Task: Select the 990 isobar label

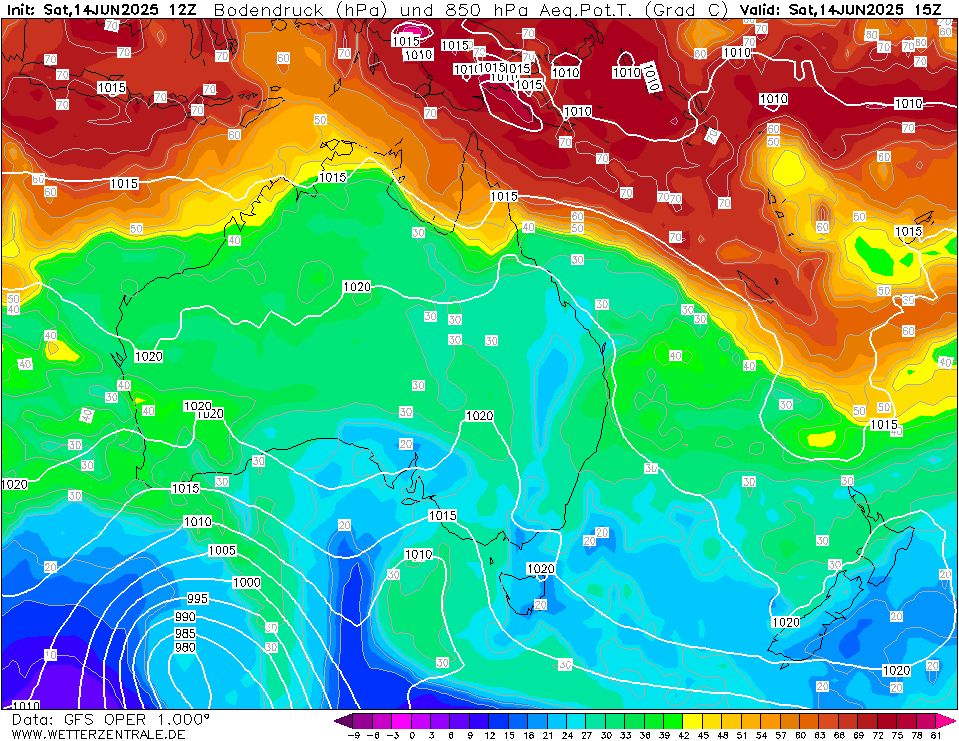Action: pyautogui.click(x=185, y=617)
